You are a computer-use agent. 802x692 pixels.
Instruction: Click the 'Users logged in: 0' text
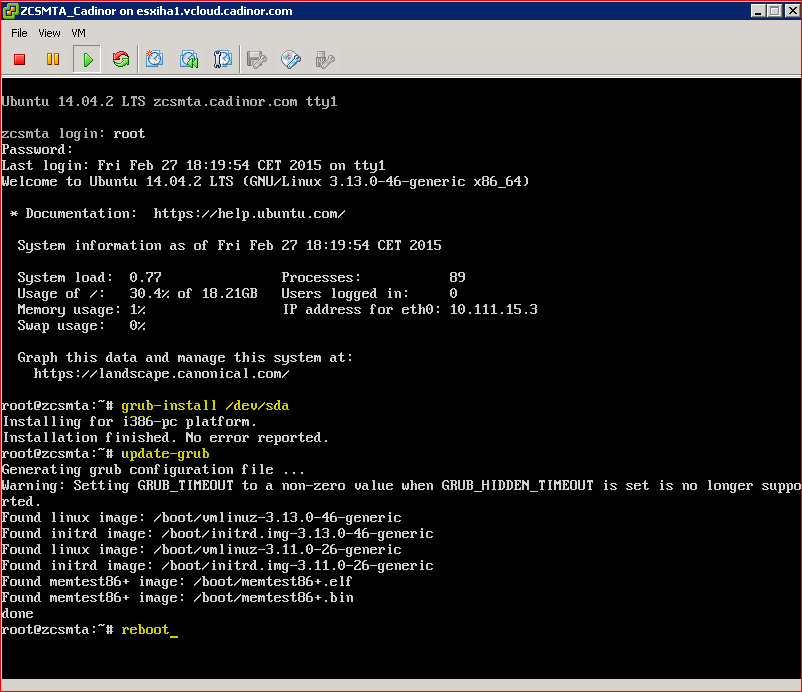click(369, 294)
